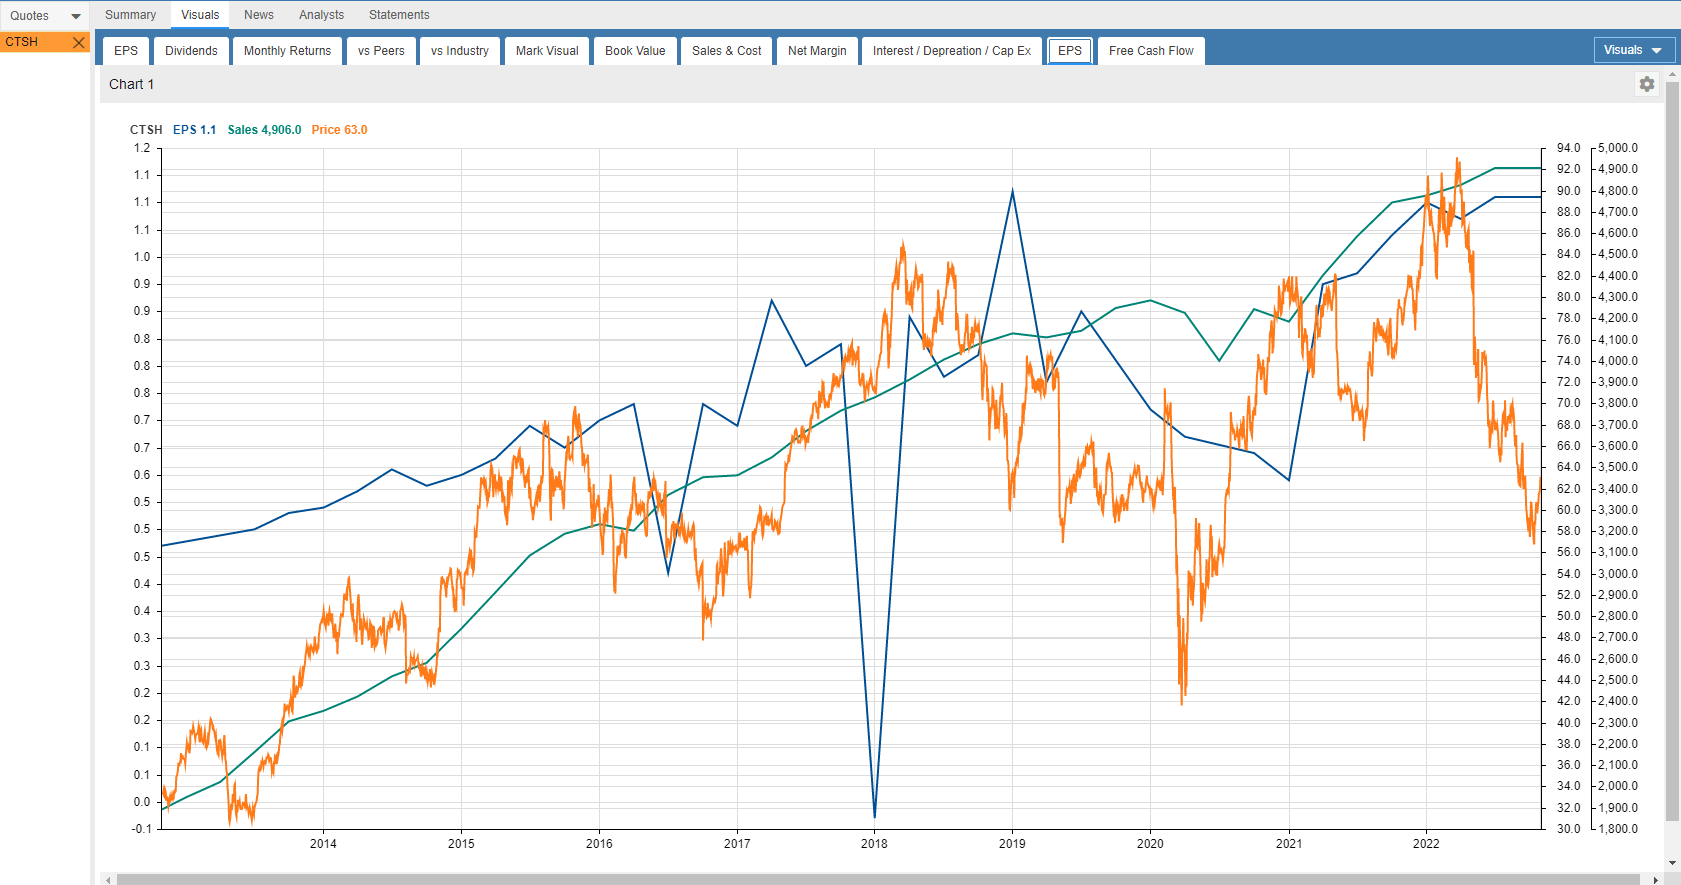View the Statements tab

click(x=399, y=15)
